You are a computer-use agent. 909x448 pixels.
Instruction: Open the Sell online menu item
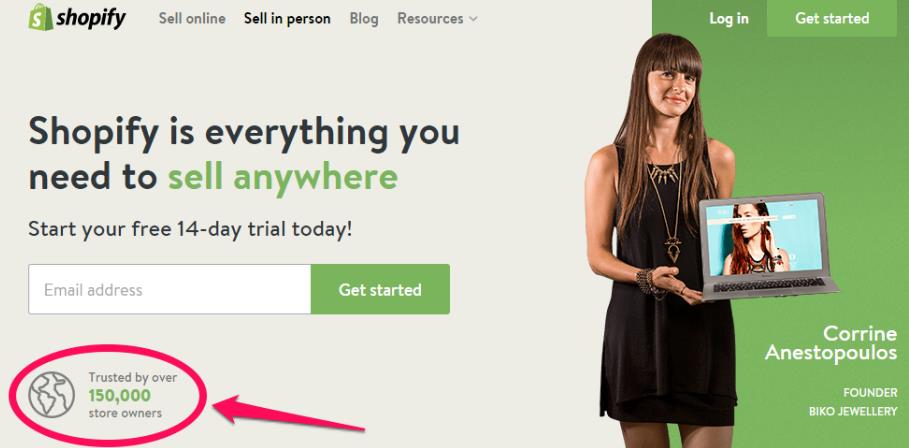pyautogui.click(x=192, y=19)
